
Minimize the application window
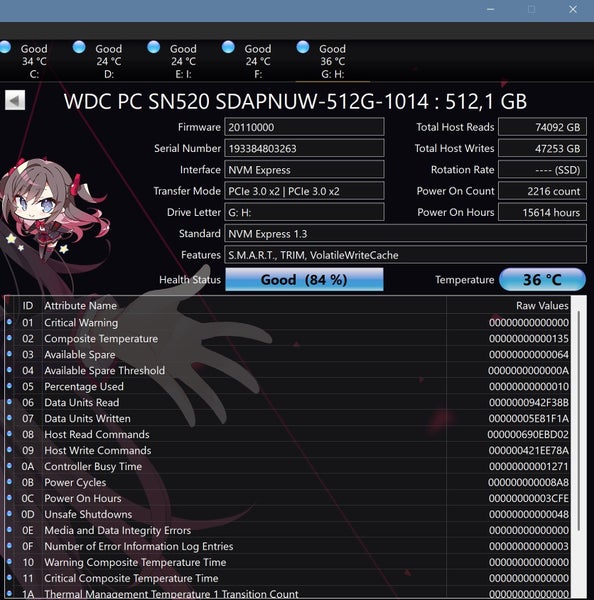(x=490, y=9)
